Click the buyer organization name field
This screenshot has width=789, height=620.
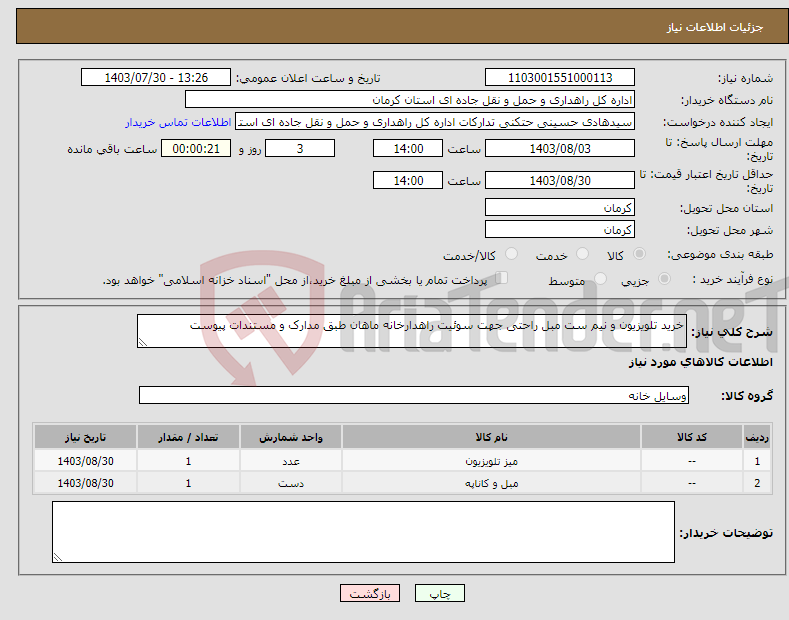point(410,100)
